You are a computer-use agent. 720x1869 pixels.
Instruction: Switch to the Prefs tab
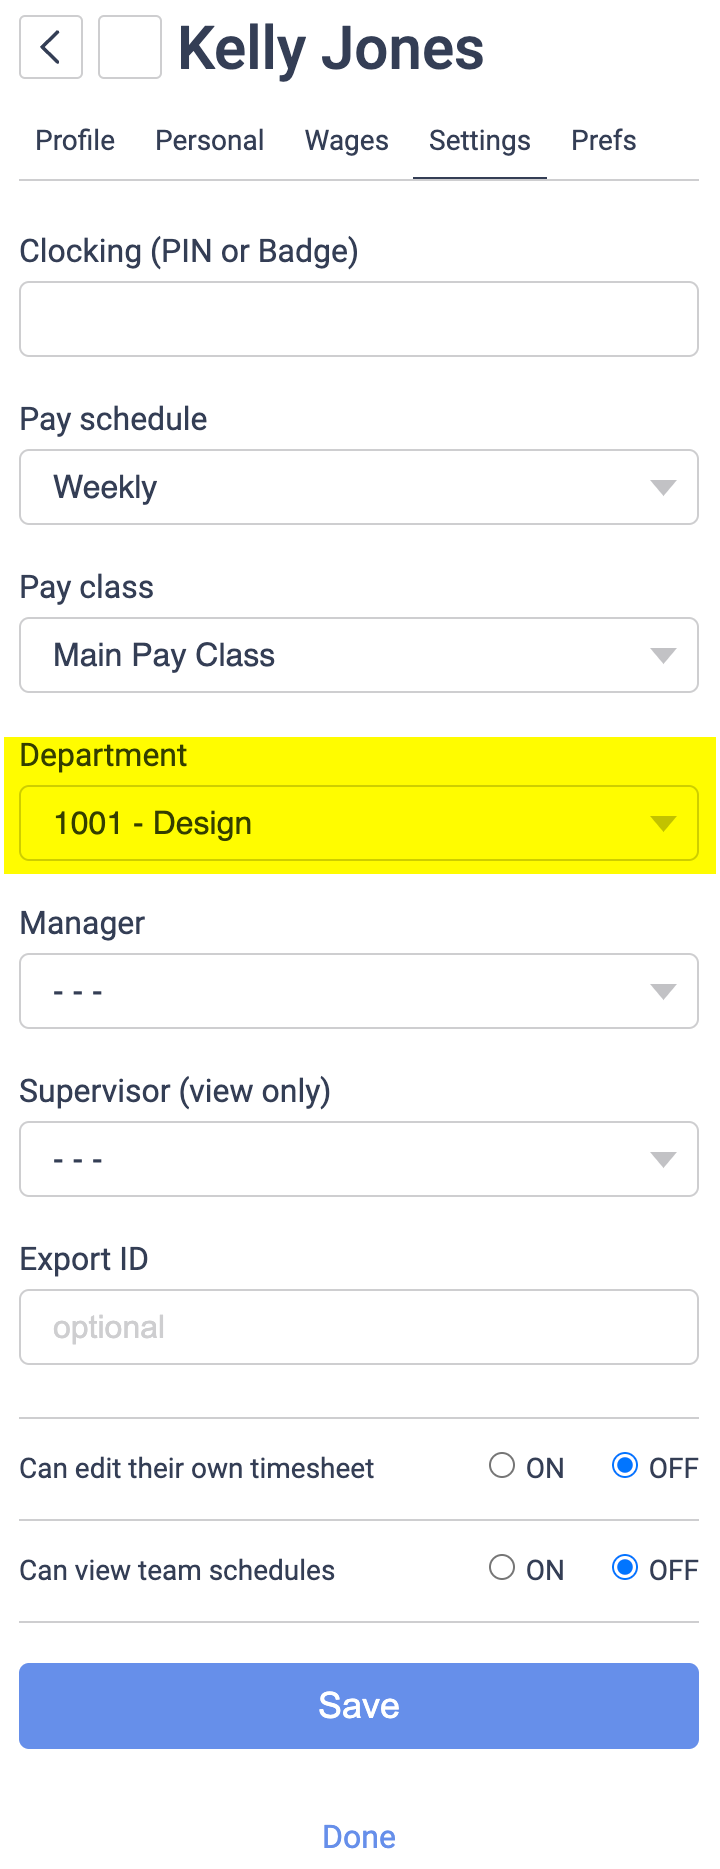click(x=603, y=141)
